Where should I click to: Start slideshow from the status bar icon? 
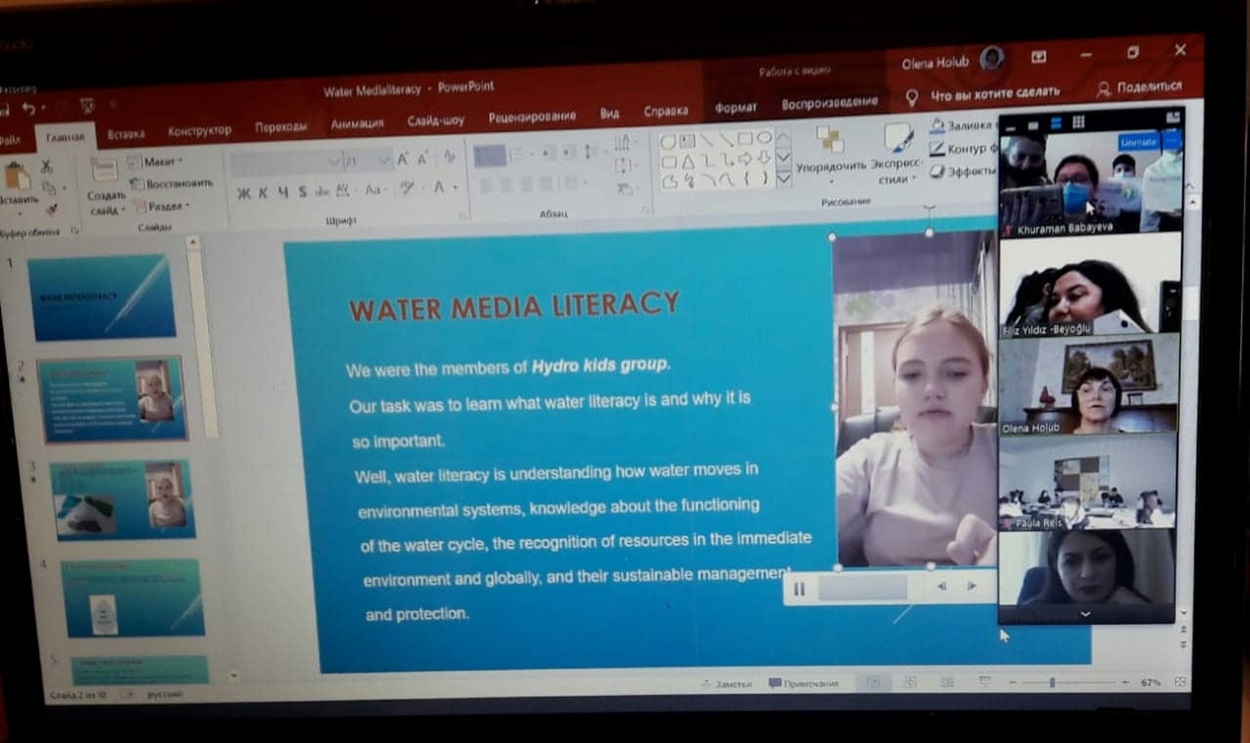tap(984, 681)
